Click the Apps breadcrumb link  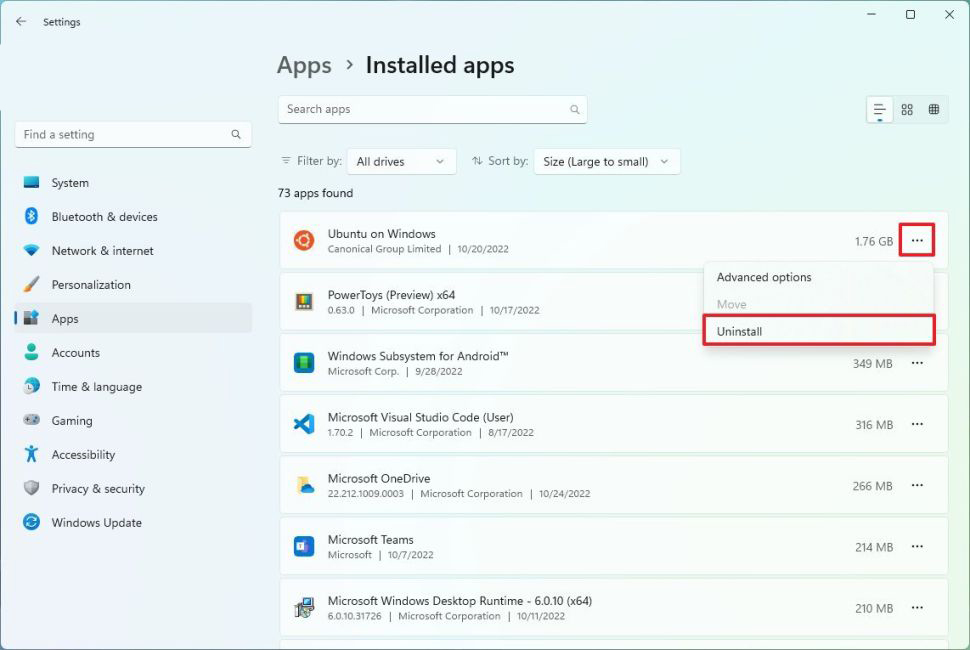(304, 66)
